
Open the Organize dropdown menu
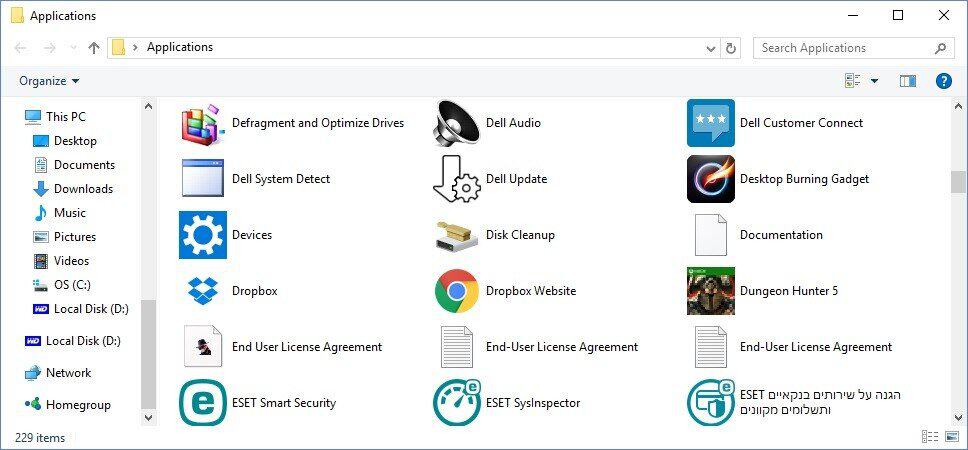pyautogui.click(x=49, y=81)
